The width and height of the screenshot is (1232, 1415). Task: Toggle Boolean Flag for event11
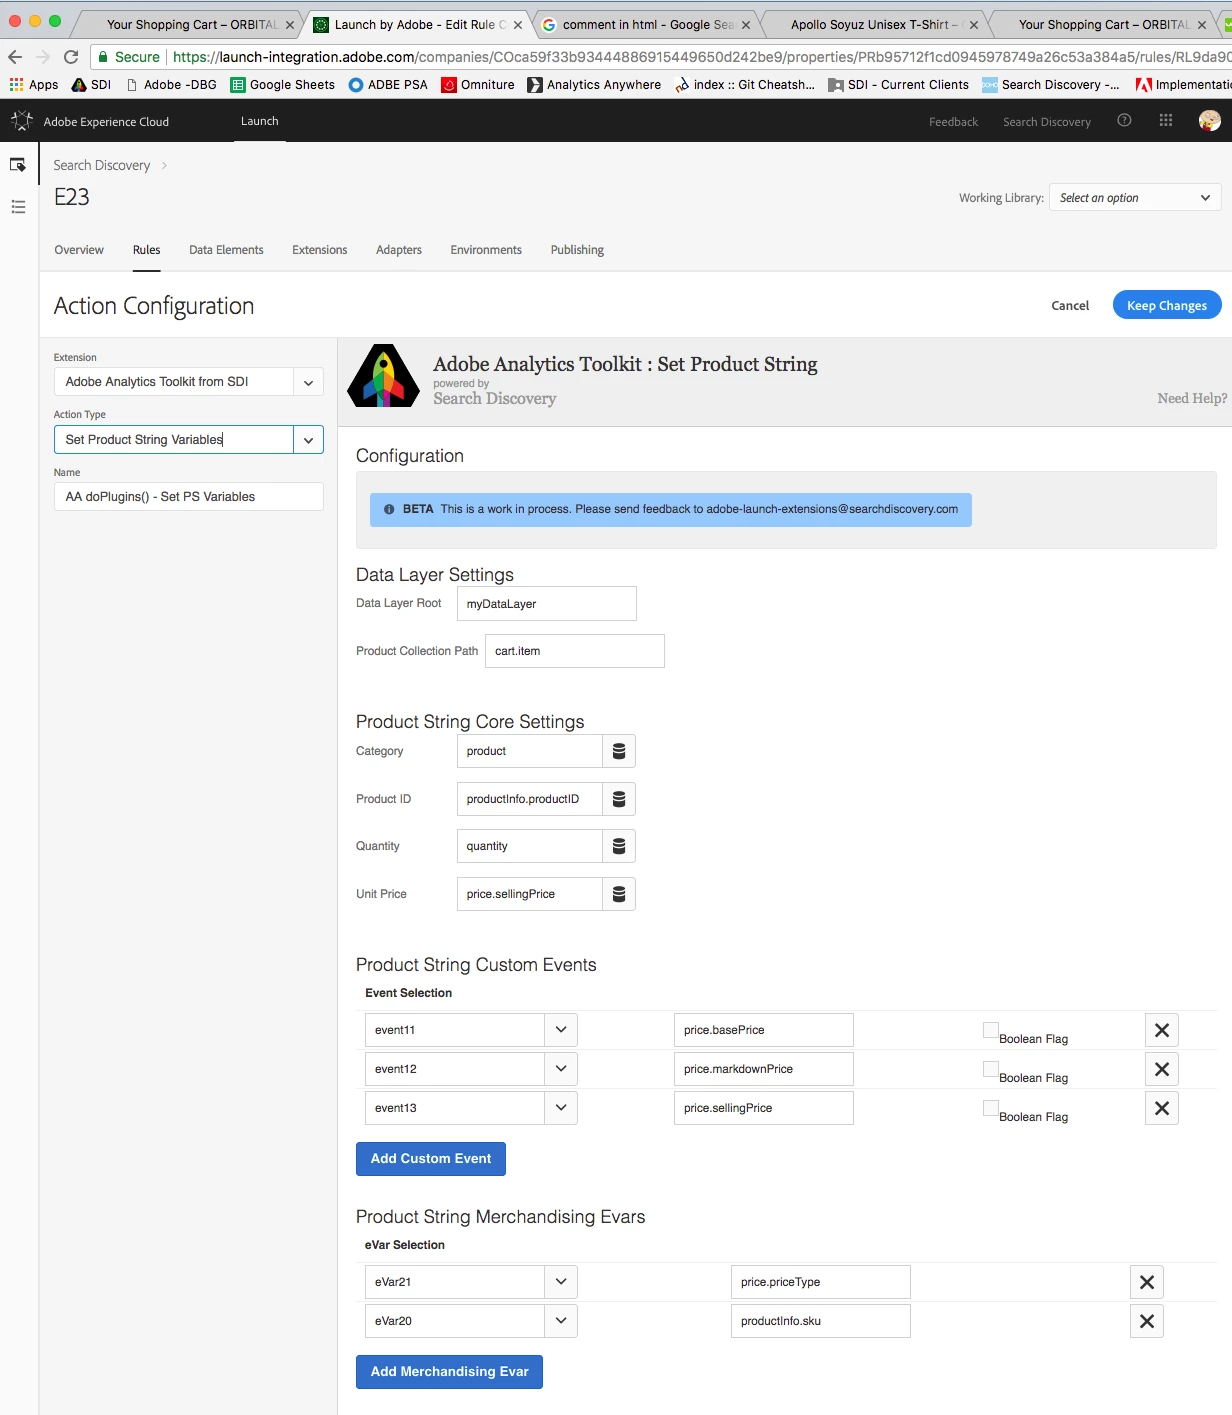click(x=991, y=1029)
